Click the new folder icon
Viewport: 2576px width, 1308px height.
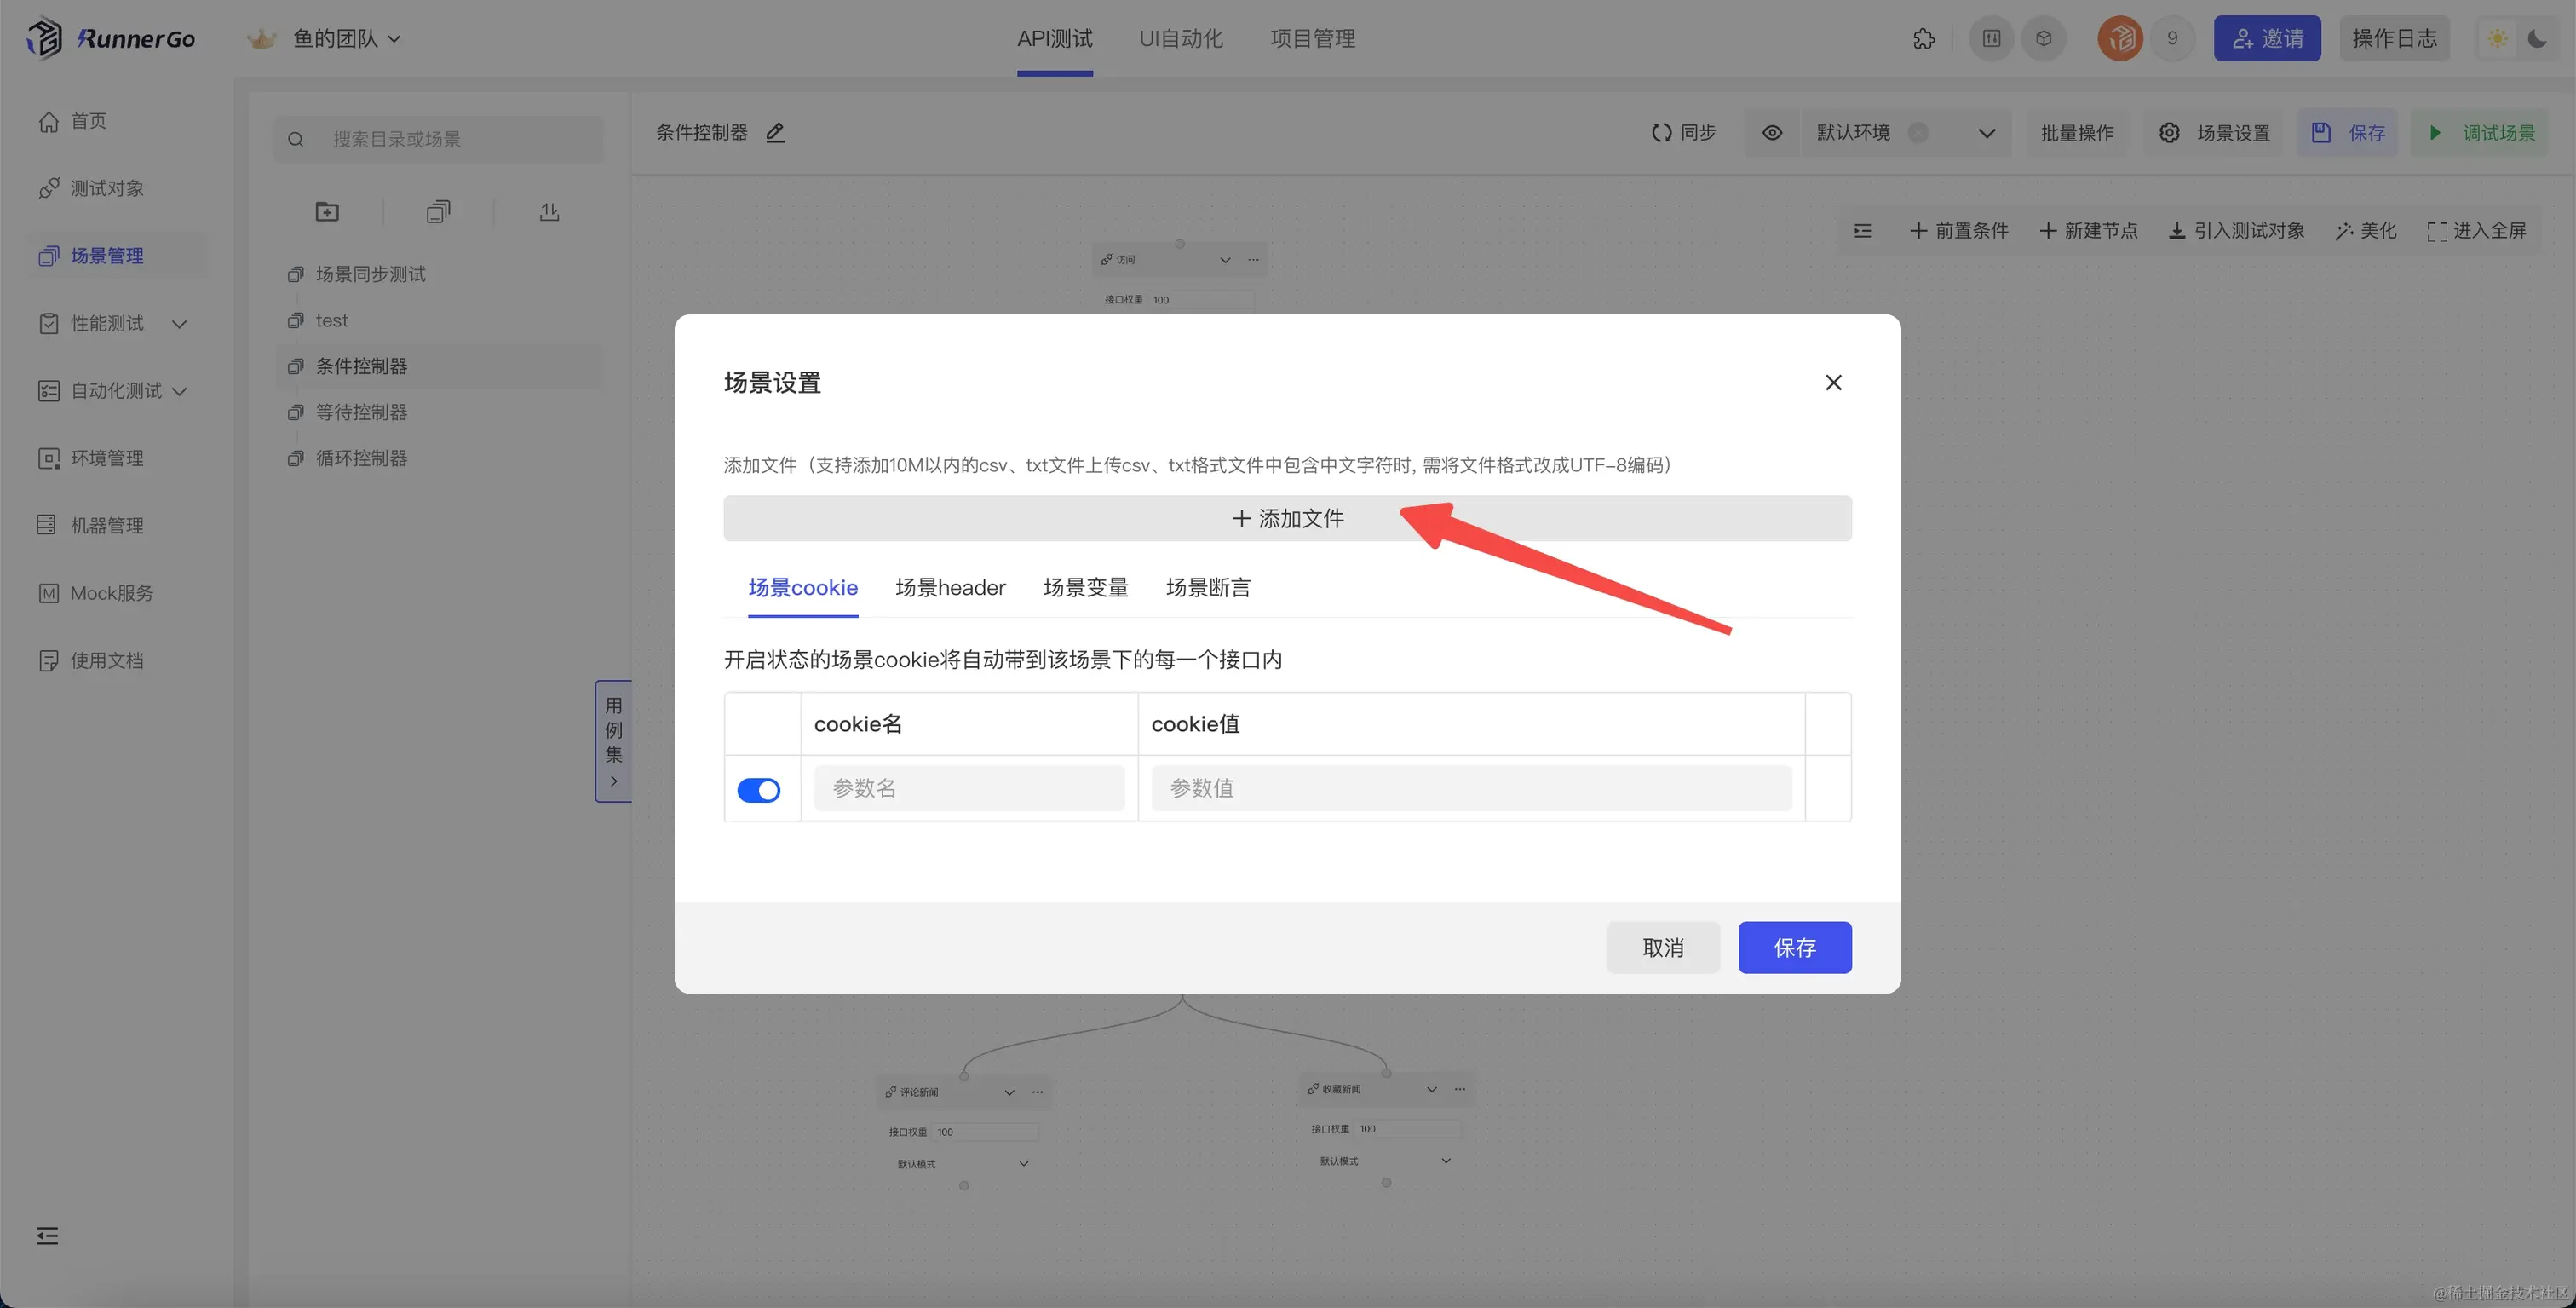click(327, 212)
